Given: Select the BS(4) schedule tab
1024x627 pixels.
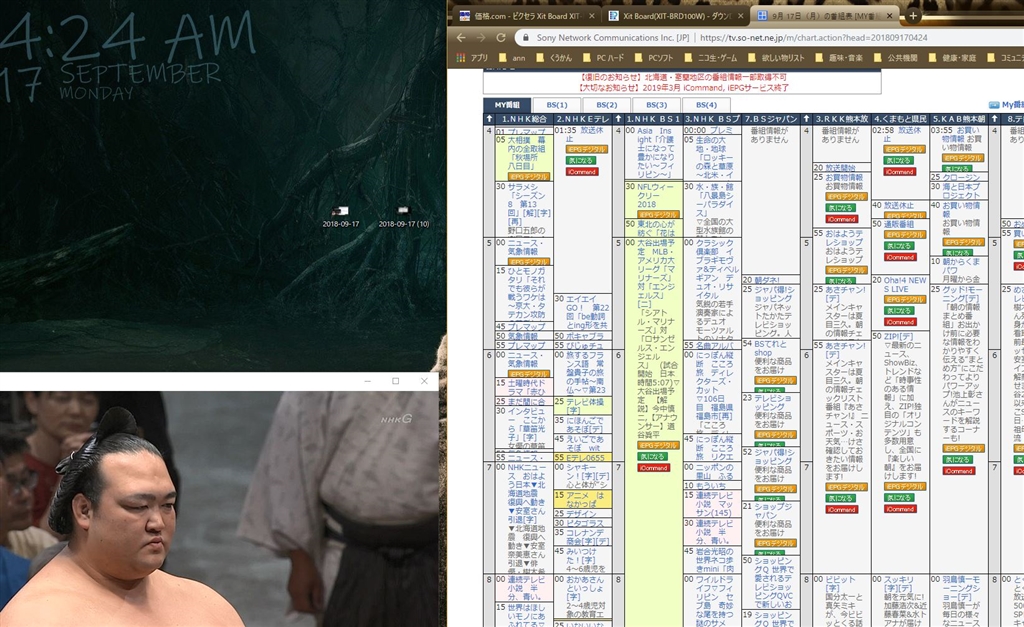Looking at the screenshot, I should 706,105.
